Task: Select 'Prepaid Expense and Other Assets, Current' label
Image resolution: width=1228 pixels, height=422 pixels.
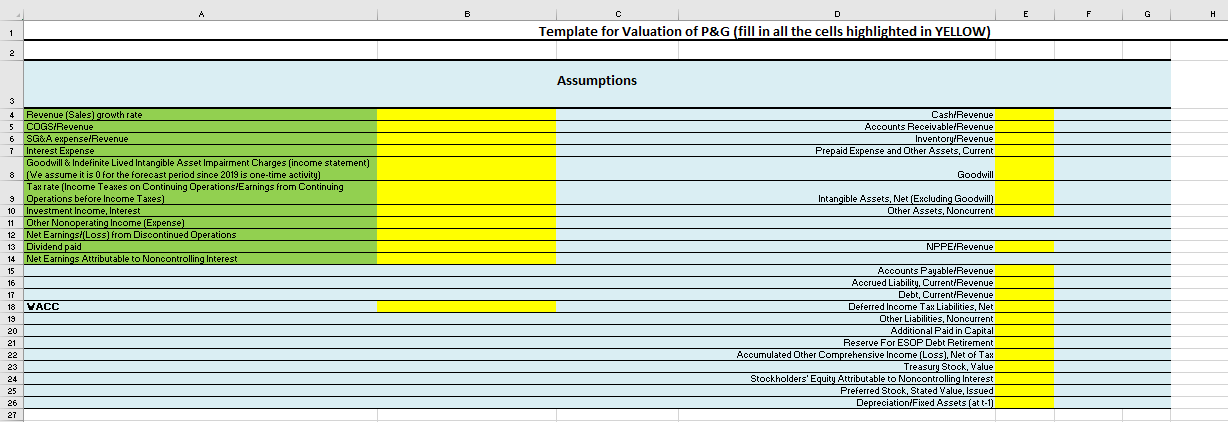Action: 838,151
